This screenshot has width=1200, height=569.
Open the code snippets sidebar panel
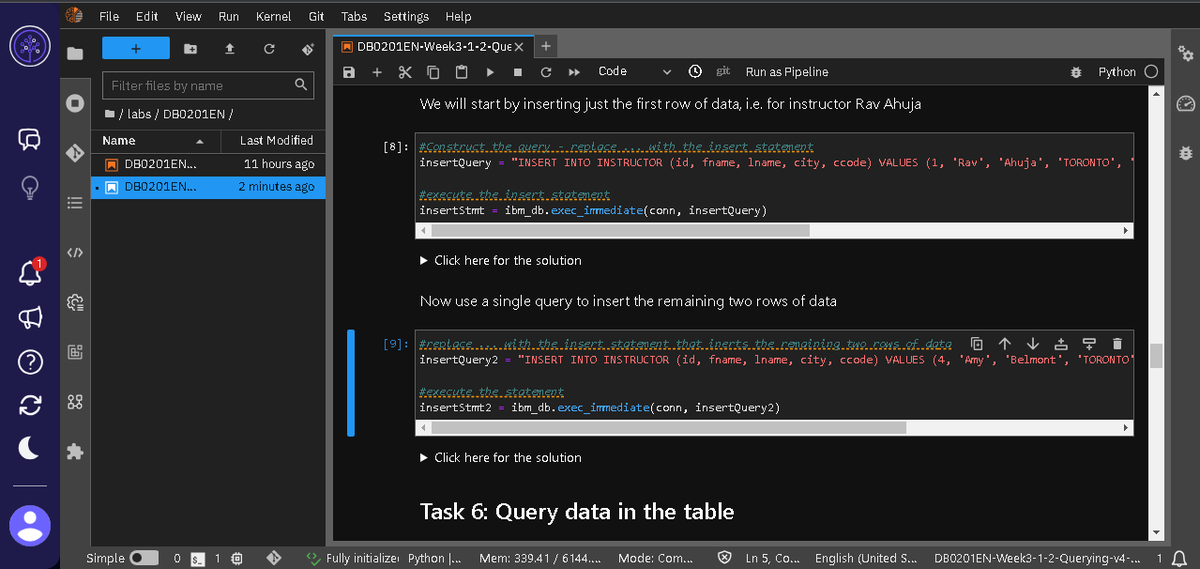[74, 253]
